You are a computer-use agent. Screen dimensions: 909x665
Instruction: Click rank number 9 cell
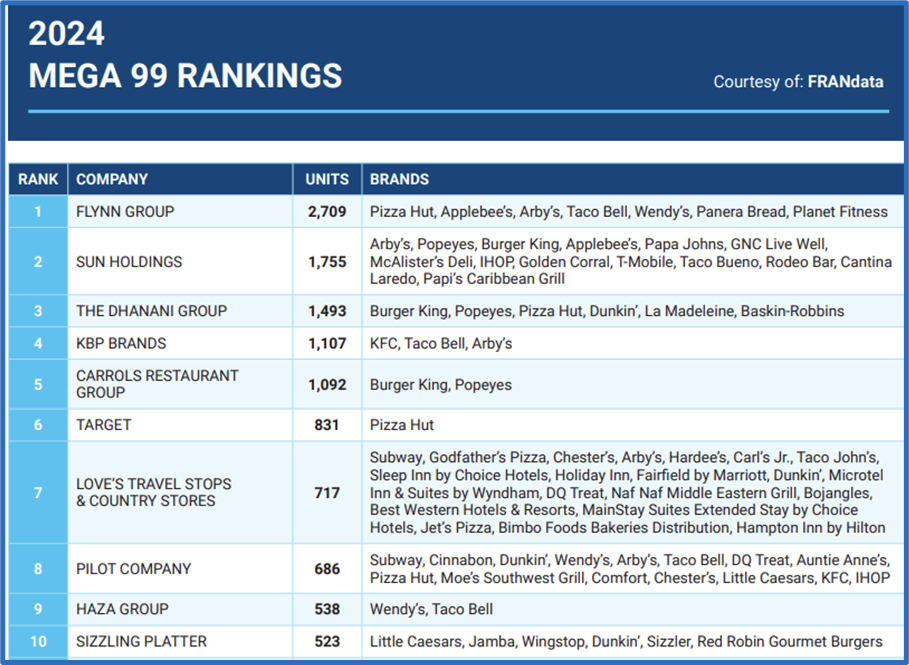[x=38, y=609]
